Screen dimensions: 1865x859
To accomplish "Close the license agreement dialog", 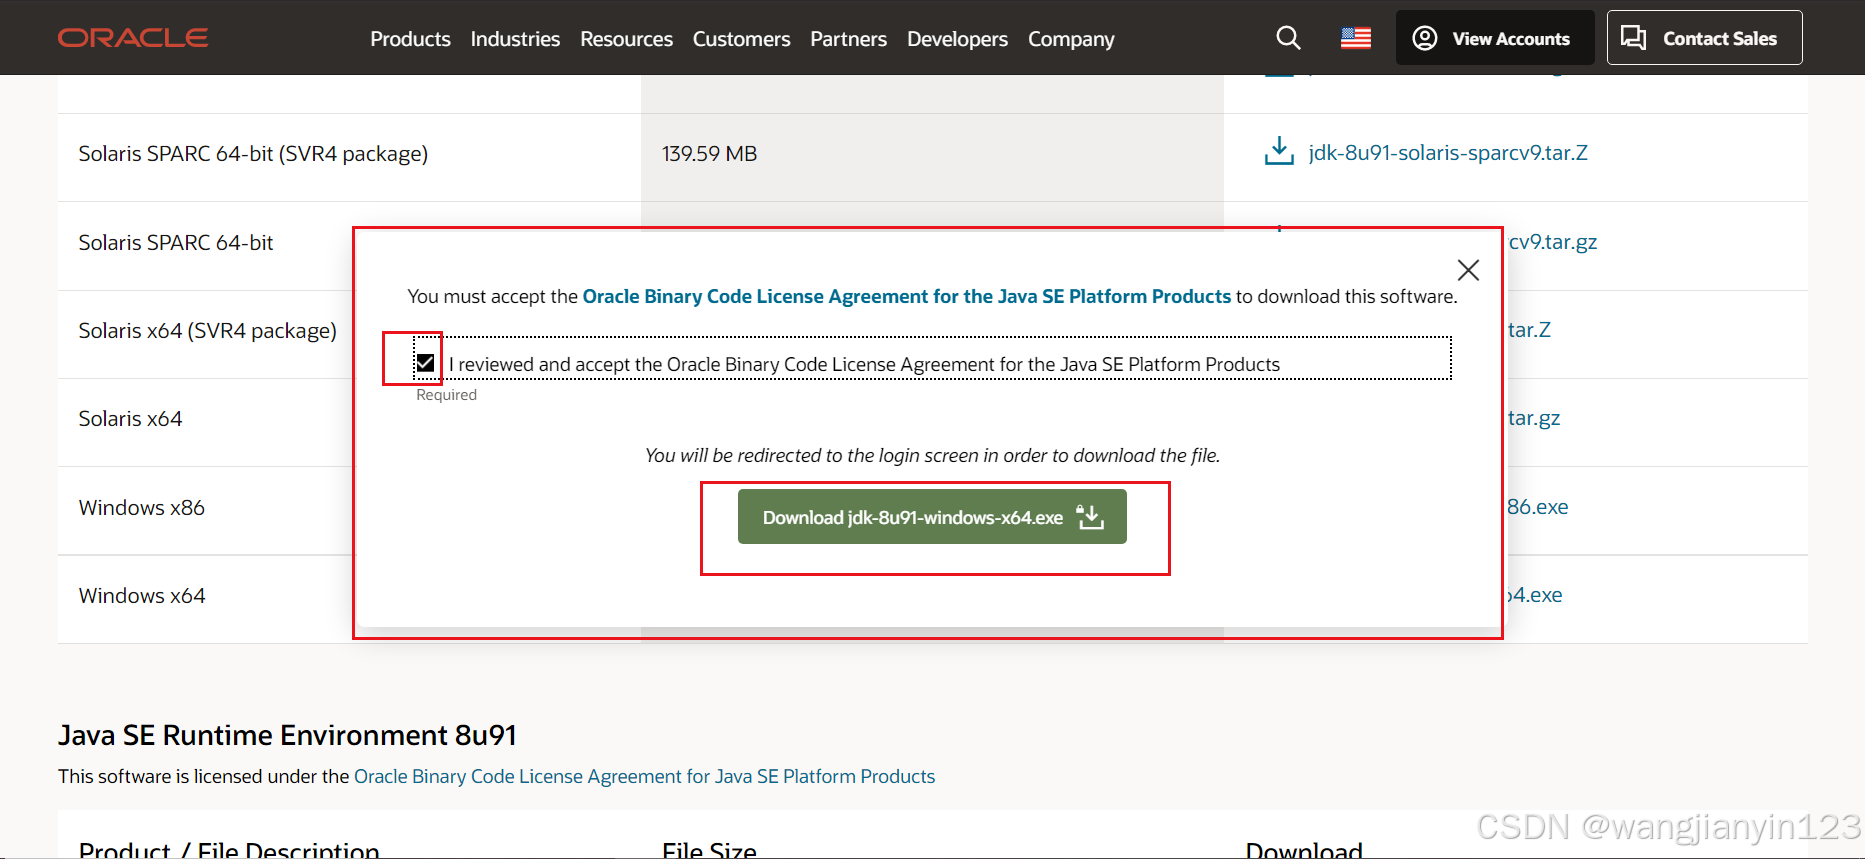I will [1468, 270].
